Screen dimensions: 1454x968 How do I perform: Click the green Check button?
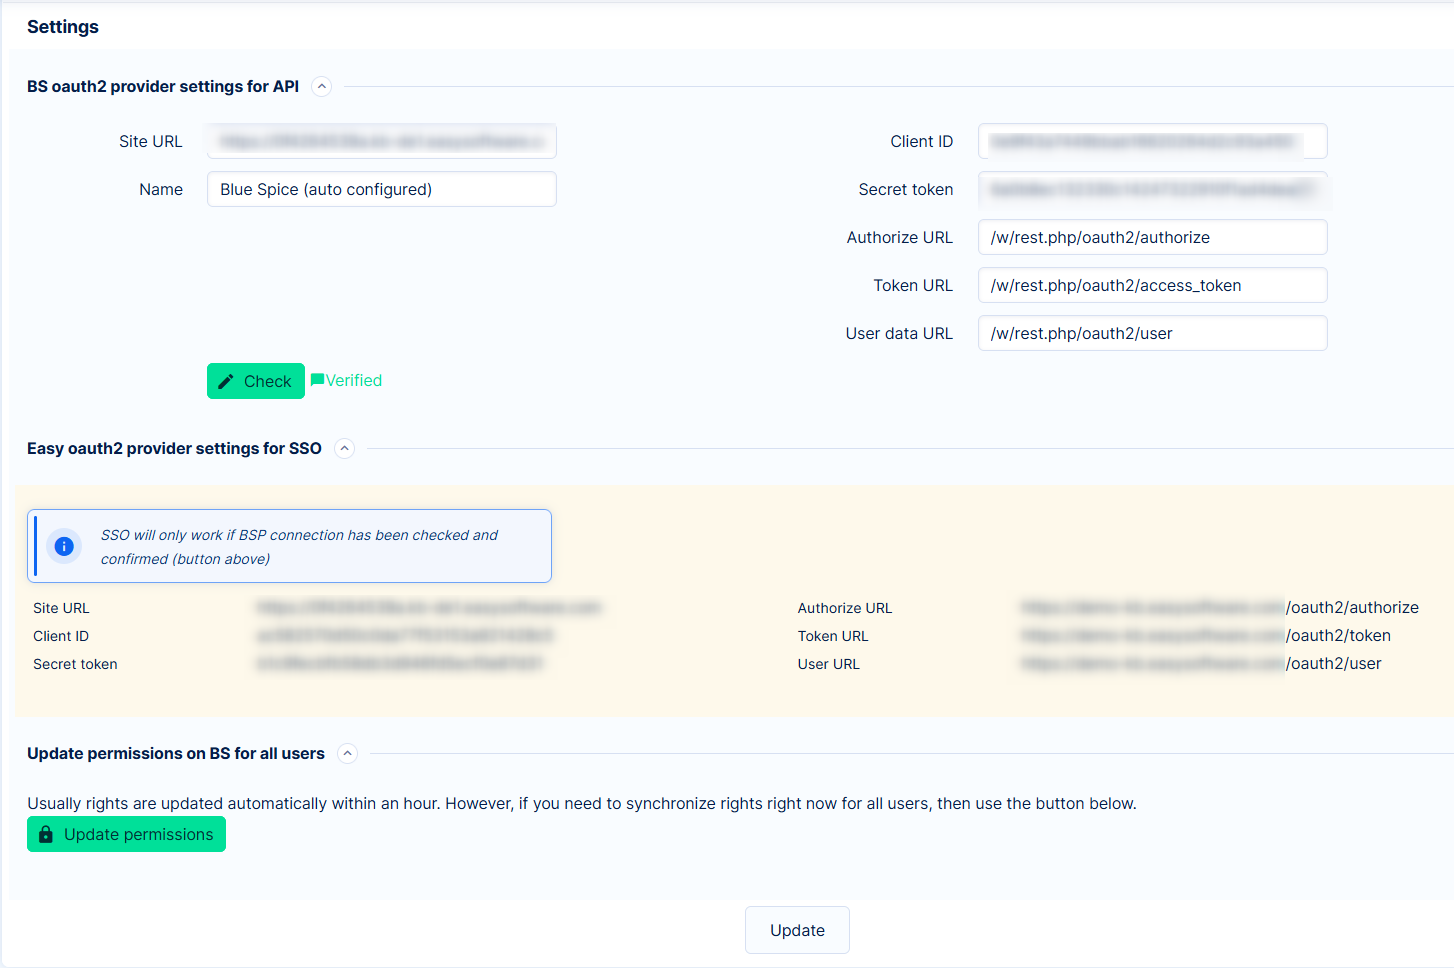256,381
